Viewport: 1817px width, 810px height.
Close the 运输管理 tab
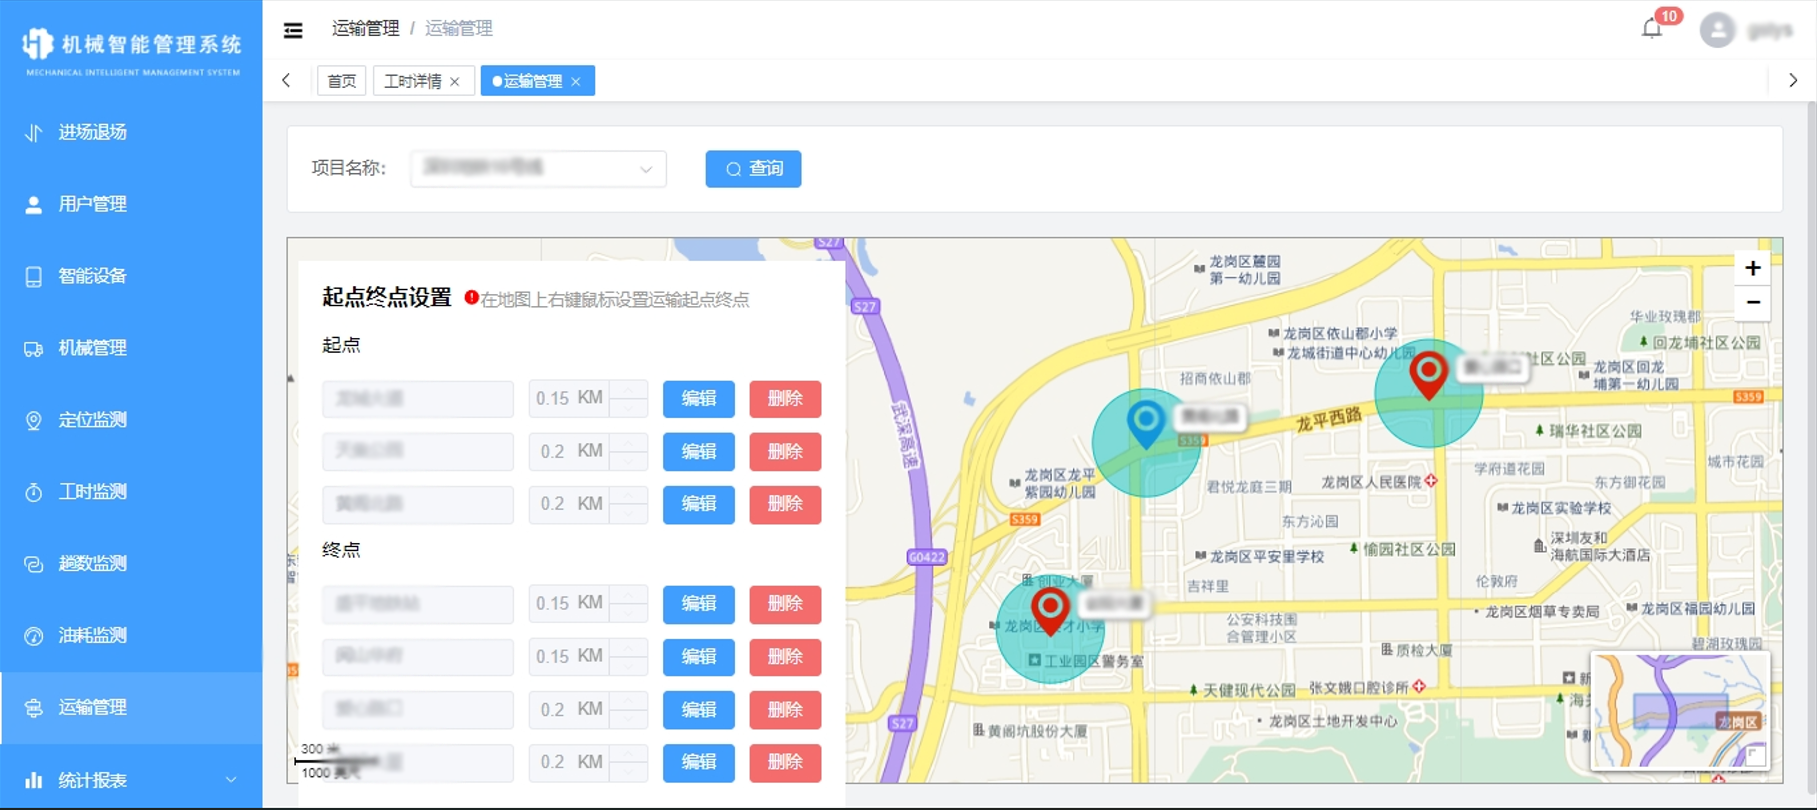576,82
